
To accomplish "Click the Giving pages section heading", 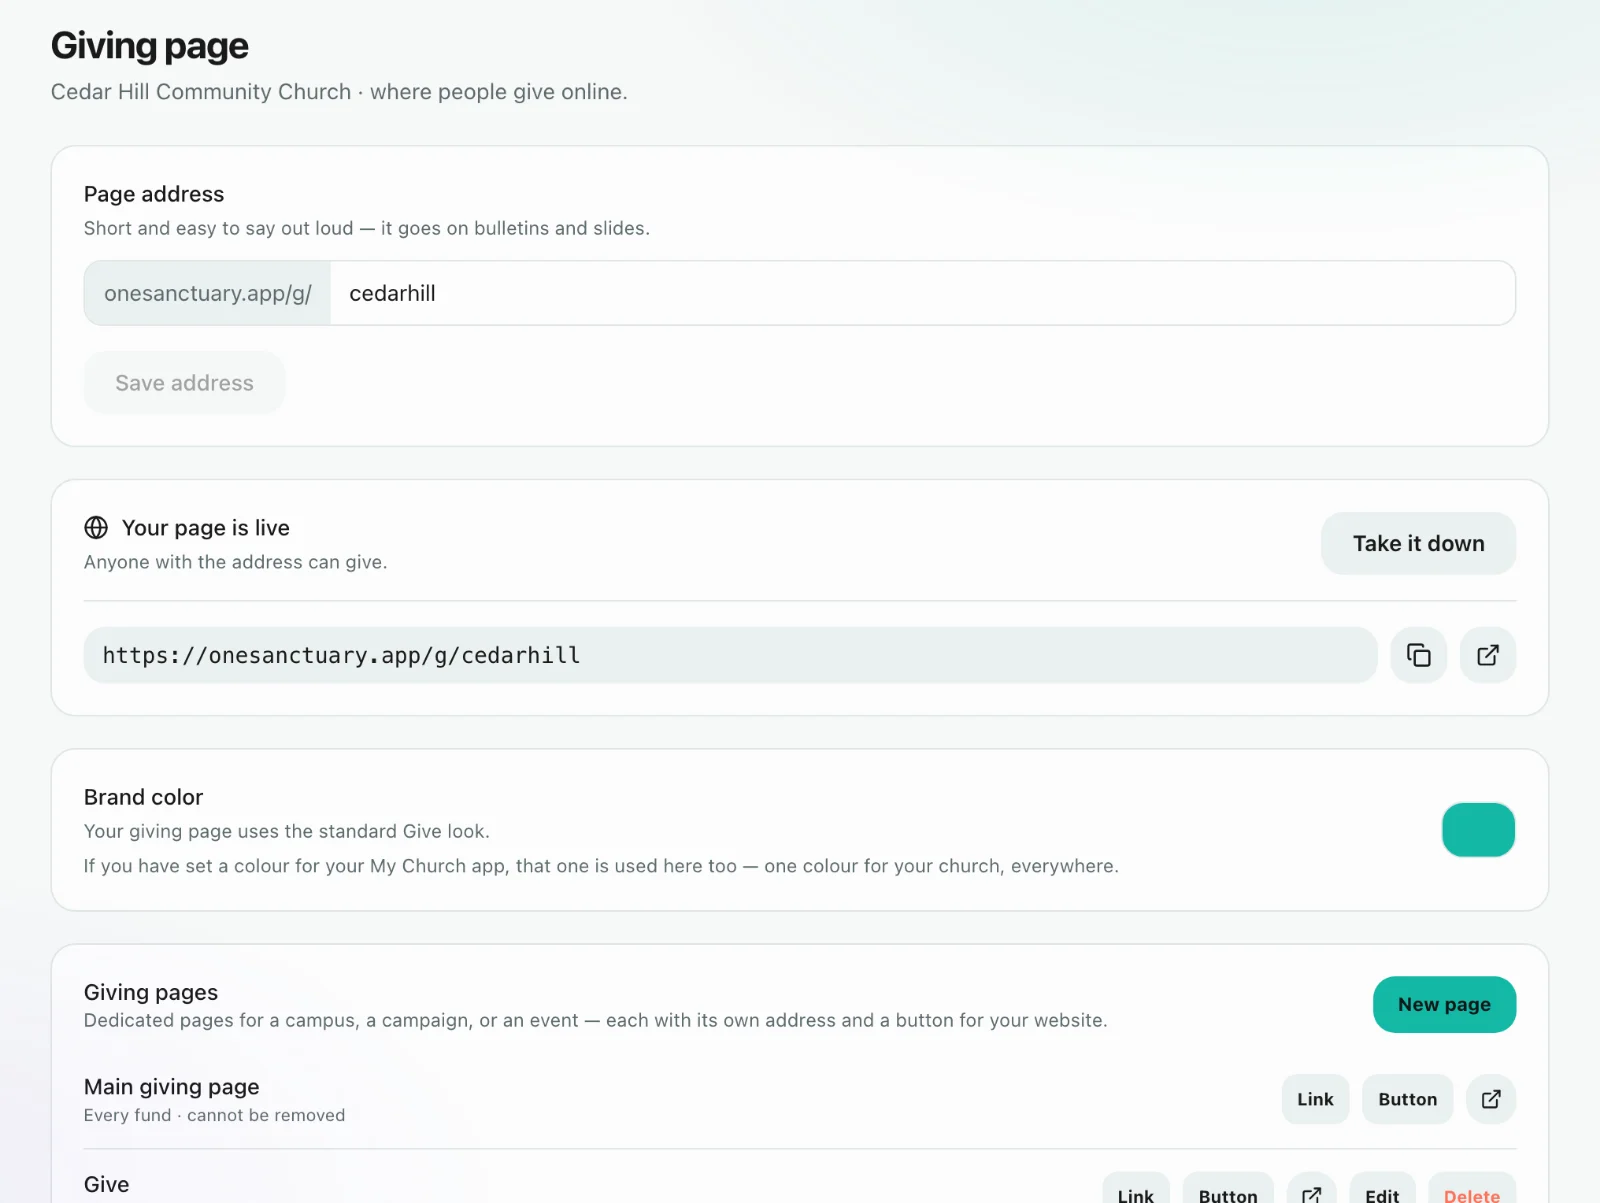I will pos(151,992).
